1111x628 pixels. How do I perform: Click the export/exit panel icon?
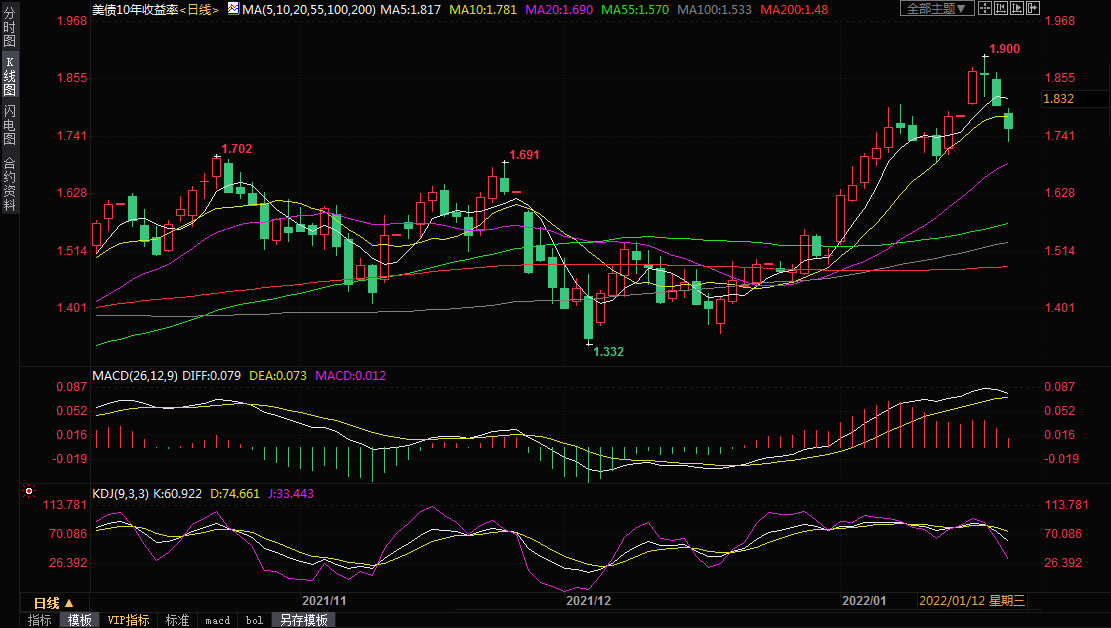click(1035, 9)
